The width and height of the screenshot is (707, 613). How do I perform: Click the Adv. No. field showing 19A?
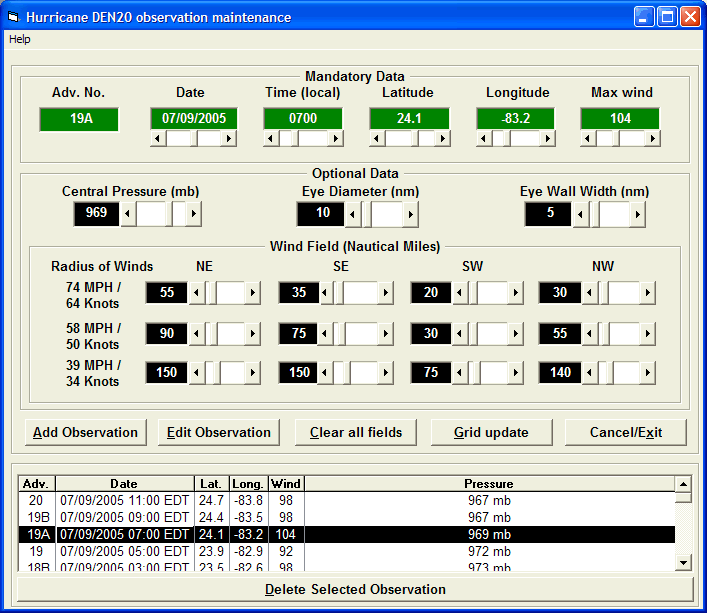(x=79, y=118)
